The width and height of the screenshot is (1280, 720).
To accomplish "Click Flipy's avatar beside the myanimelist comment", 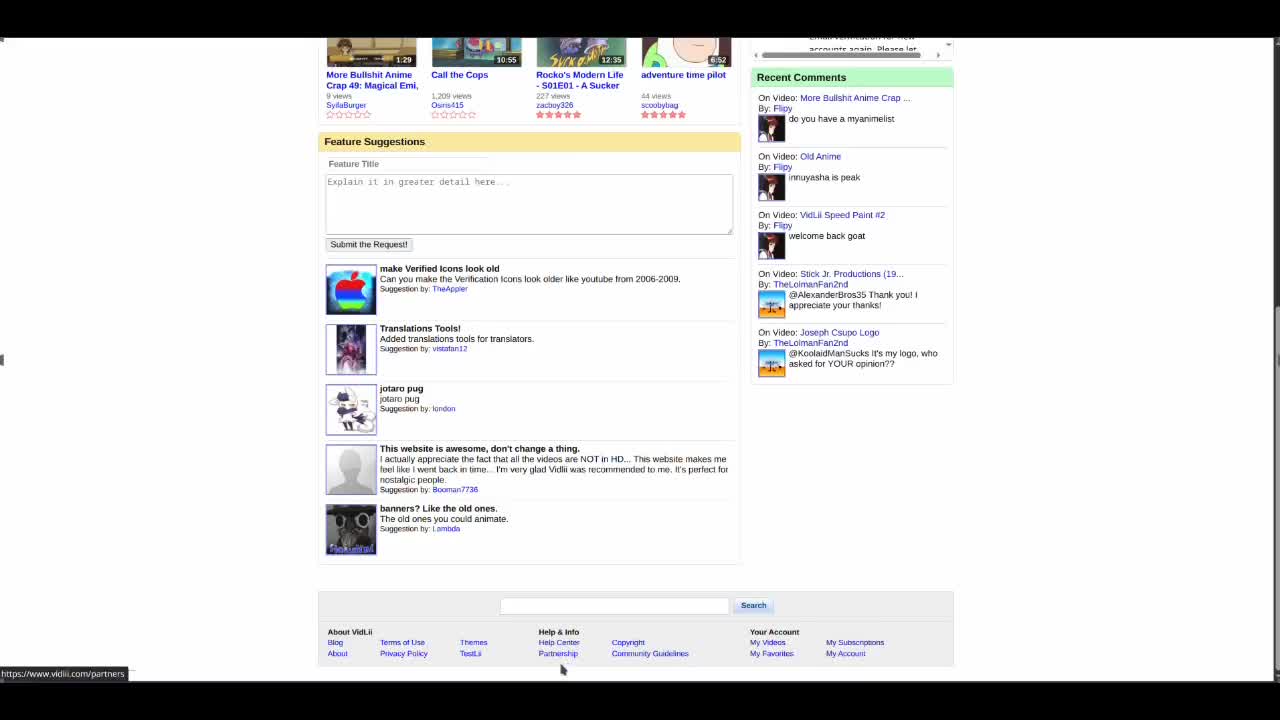I will (771, 129).
